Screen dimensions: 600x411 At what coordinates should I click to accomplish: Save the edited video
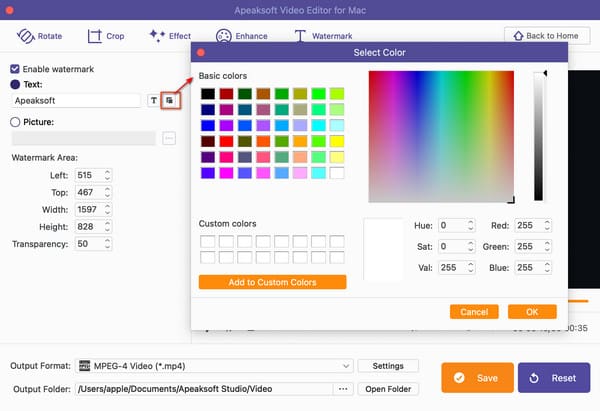tap(477, 378)
